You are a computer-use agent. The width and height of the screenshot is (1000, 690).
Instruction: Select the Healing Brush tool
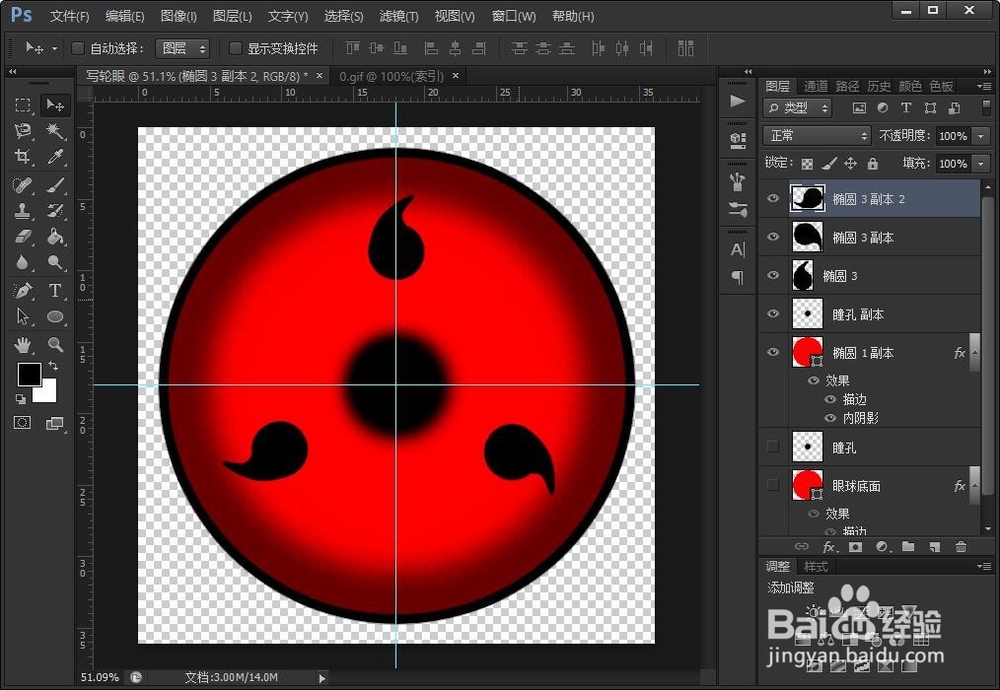click(23, 185)
